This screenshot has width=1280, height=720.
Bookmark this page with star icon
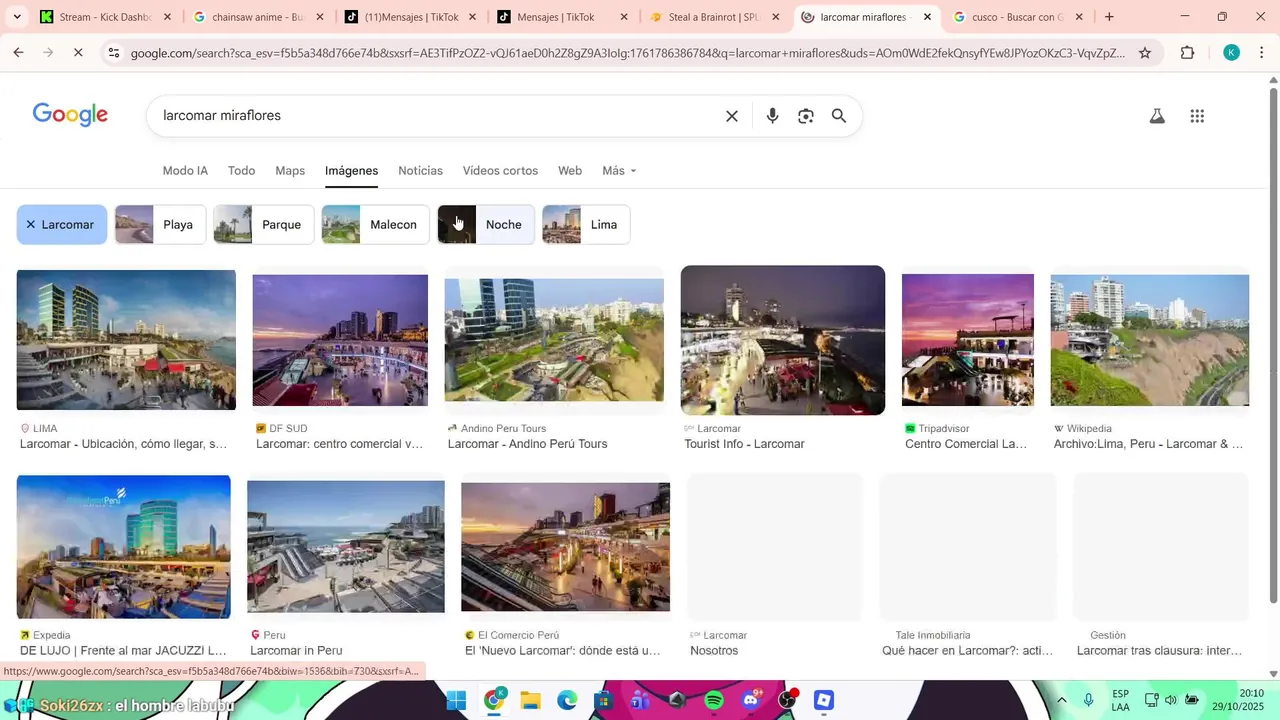(1145, 53)
